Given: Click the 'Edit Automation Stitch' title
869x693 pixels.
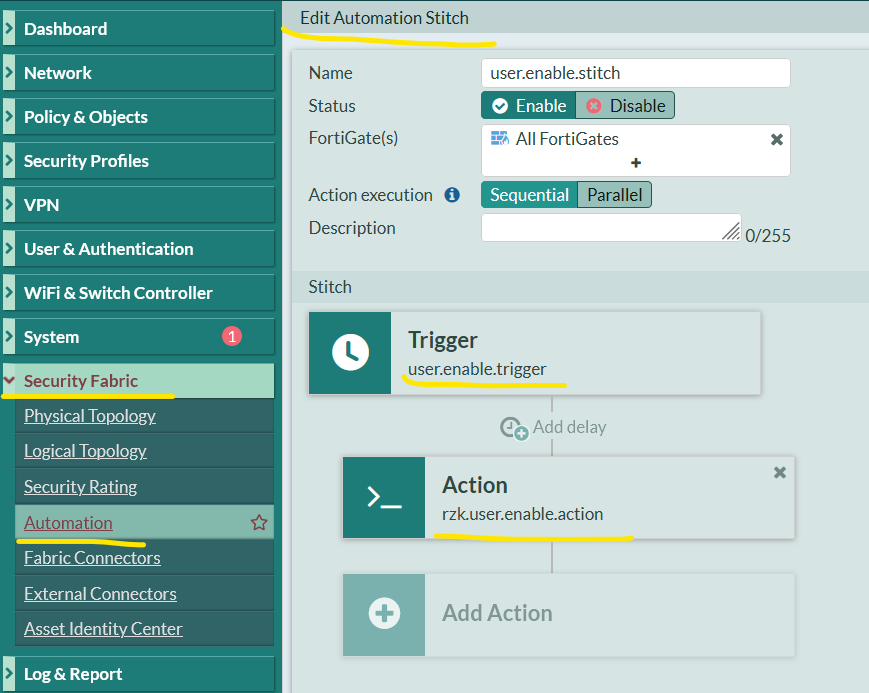Looking at the screenshot, I should tap(384, 18).
